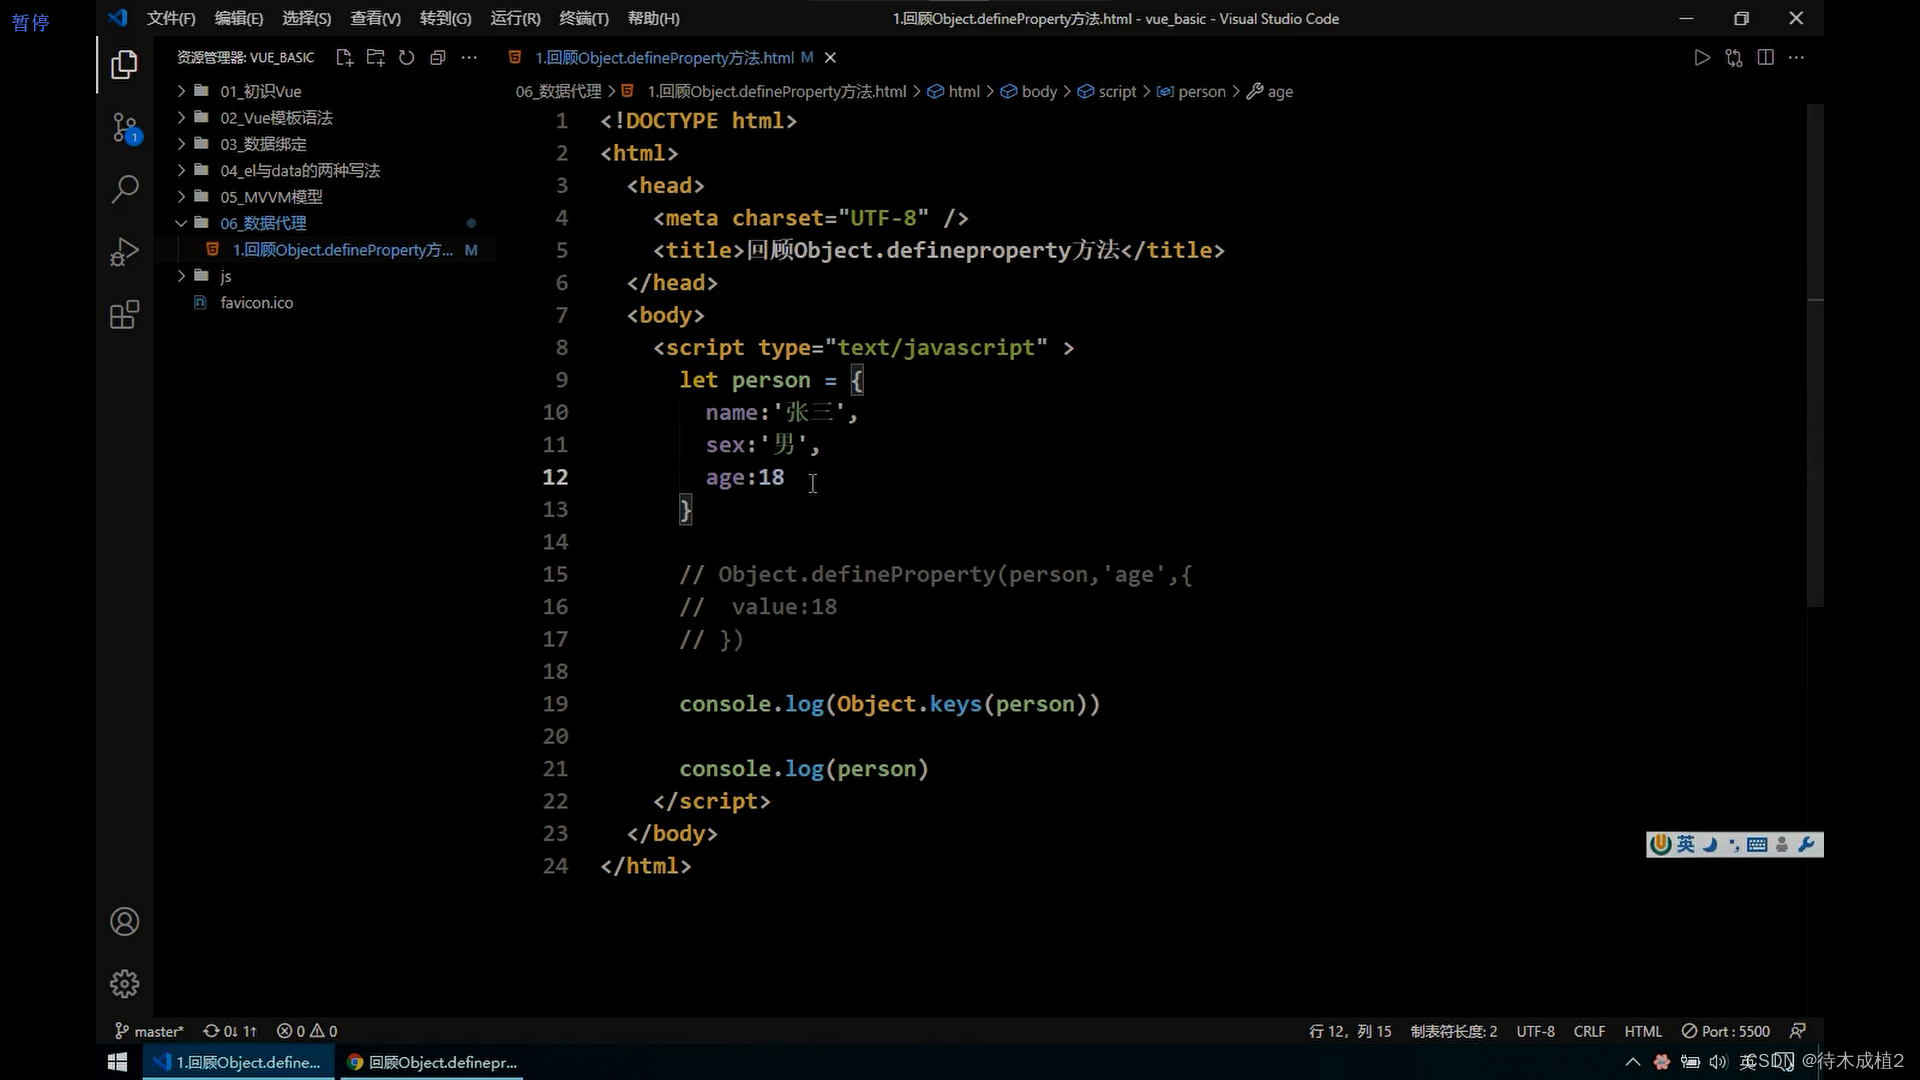Open the Run and Debug view
Viewport: 1920px width, 1080px height.
coord(124,252)
